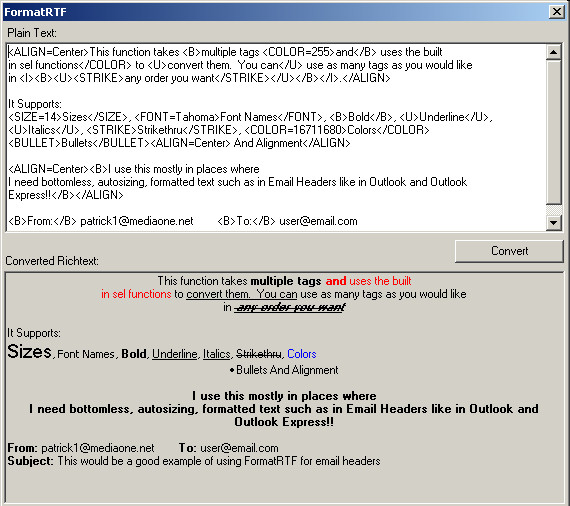The width and height of the screenshot is (570, 506).
Task: Click the Bullets And Alignment bullet line
Action: [x=284, y=370]
